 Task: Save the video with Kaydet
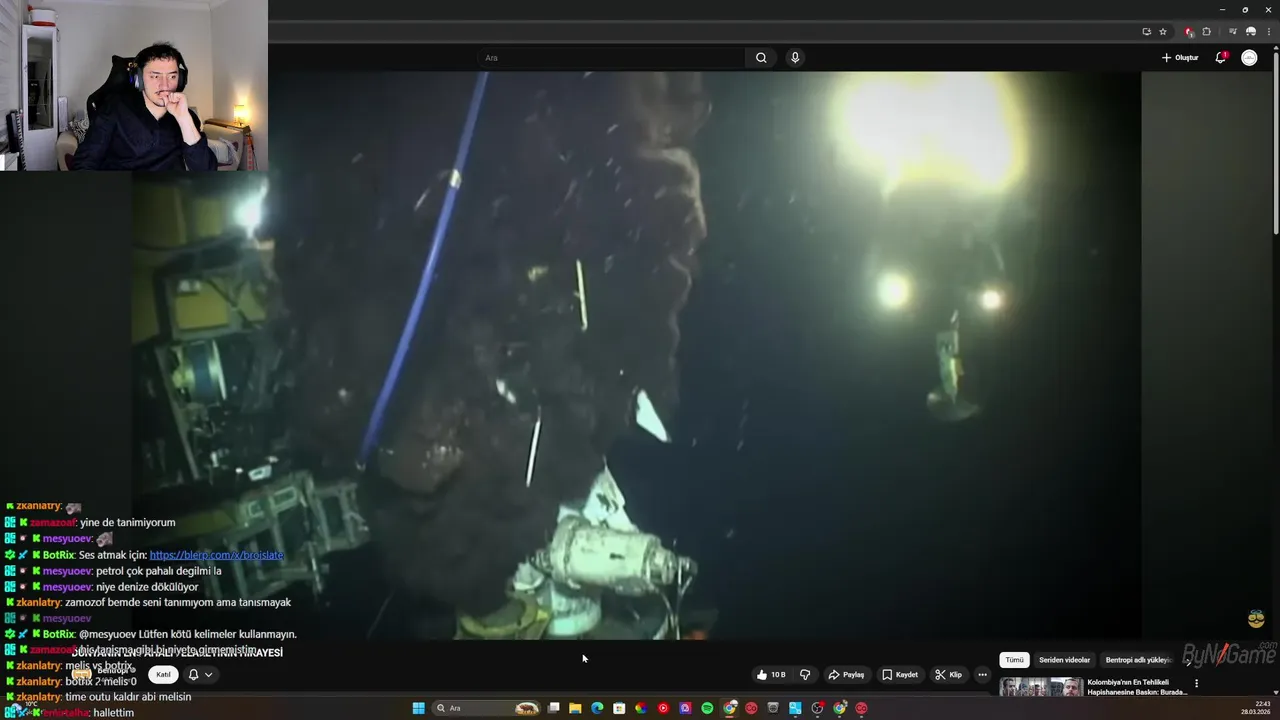click(900, 675)
